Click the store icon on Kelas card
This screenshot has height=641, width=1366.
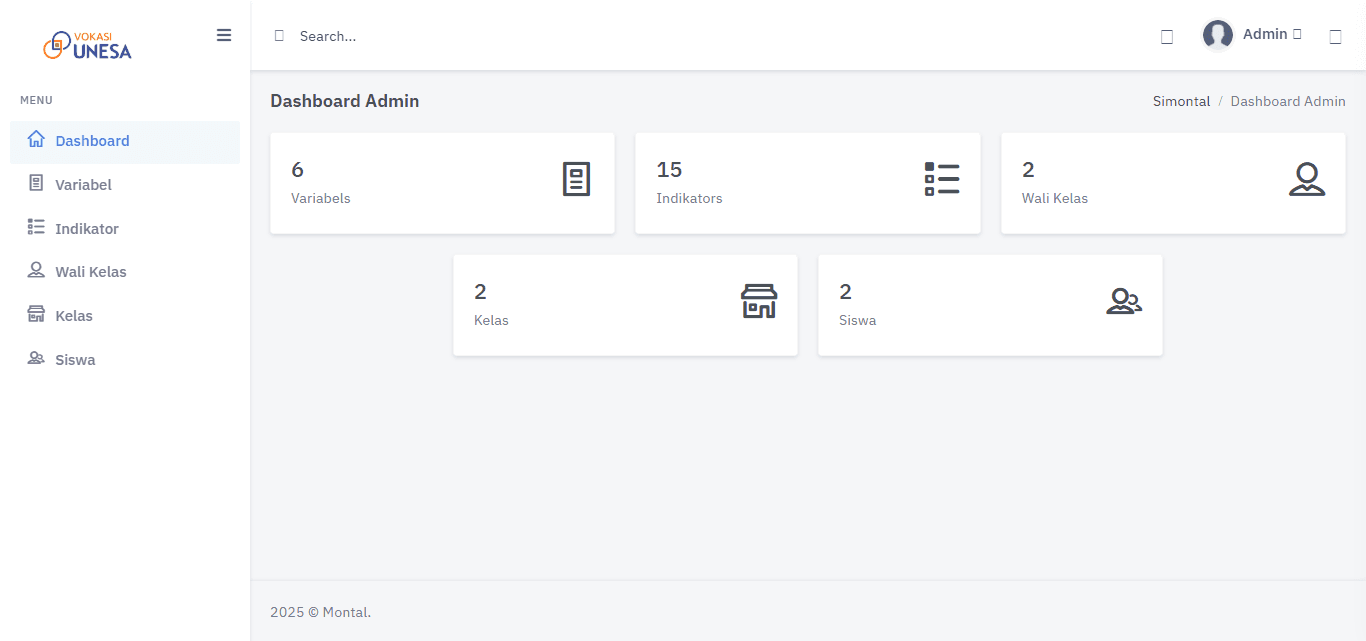click(x=759, y=301)
